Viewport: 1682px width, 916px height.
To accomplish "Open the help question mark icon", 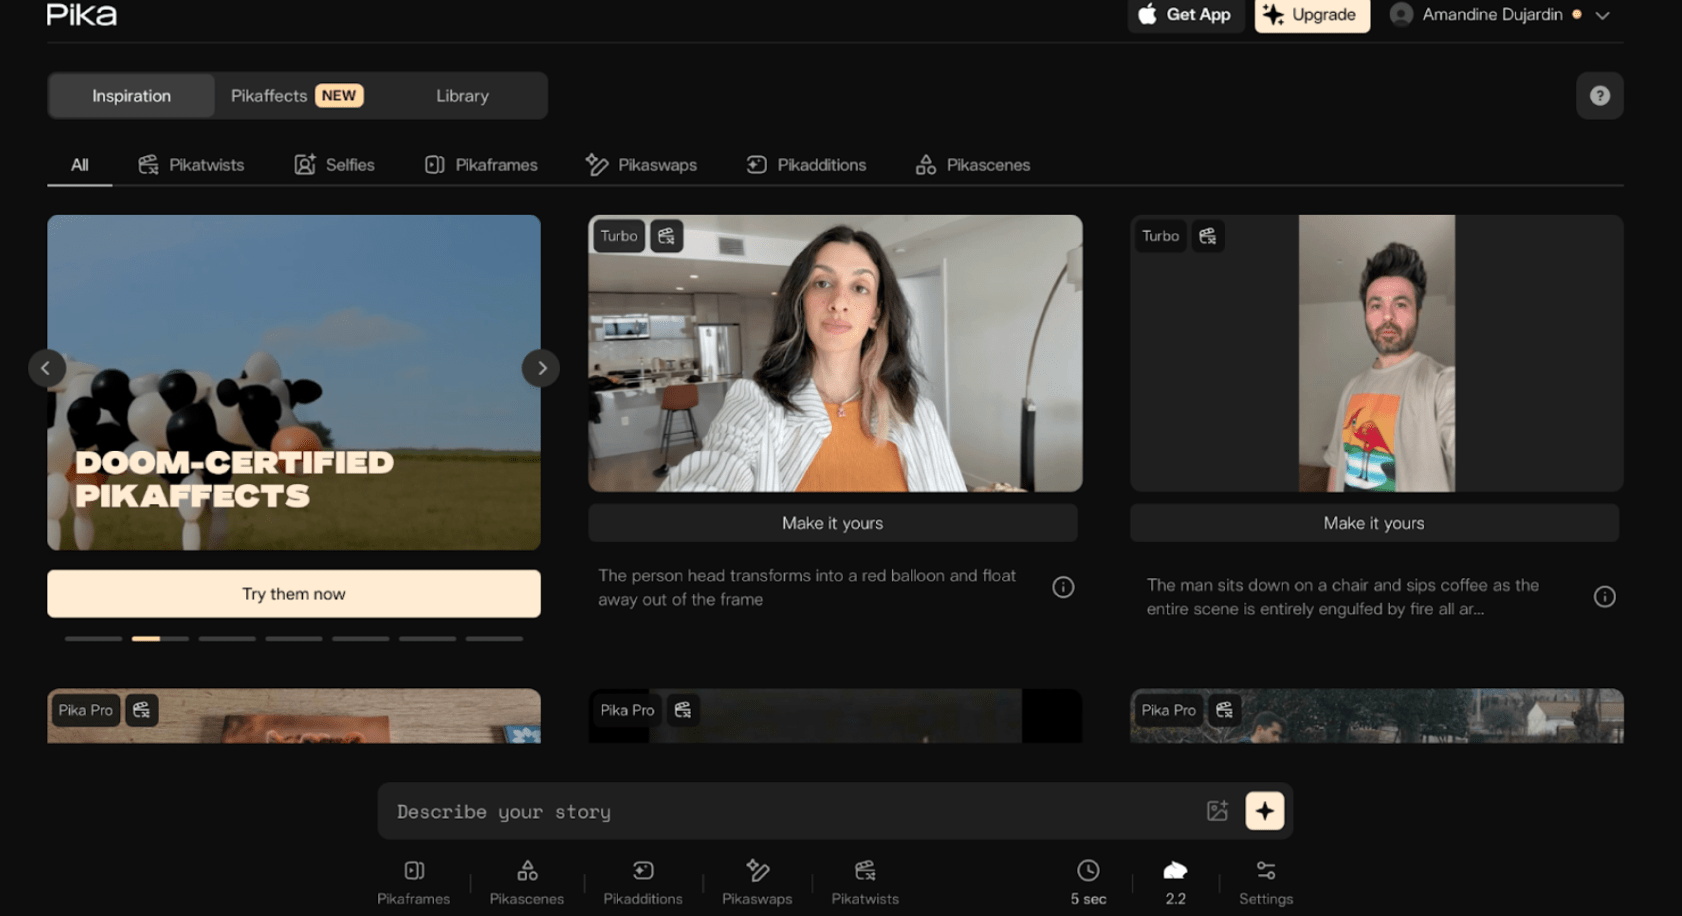I will [1599, 96].
